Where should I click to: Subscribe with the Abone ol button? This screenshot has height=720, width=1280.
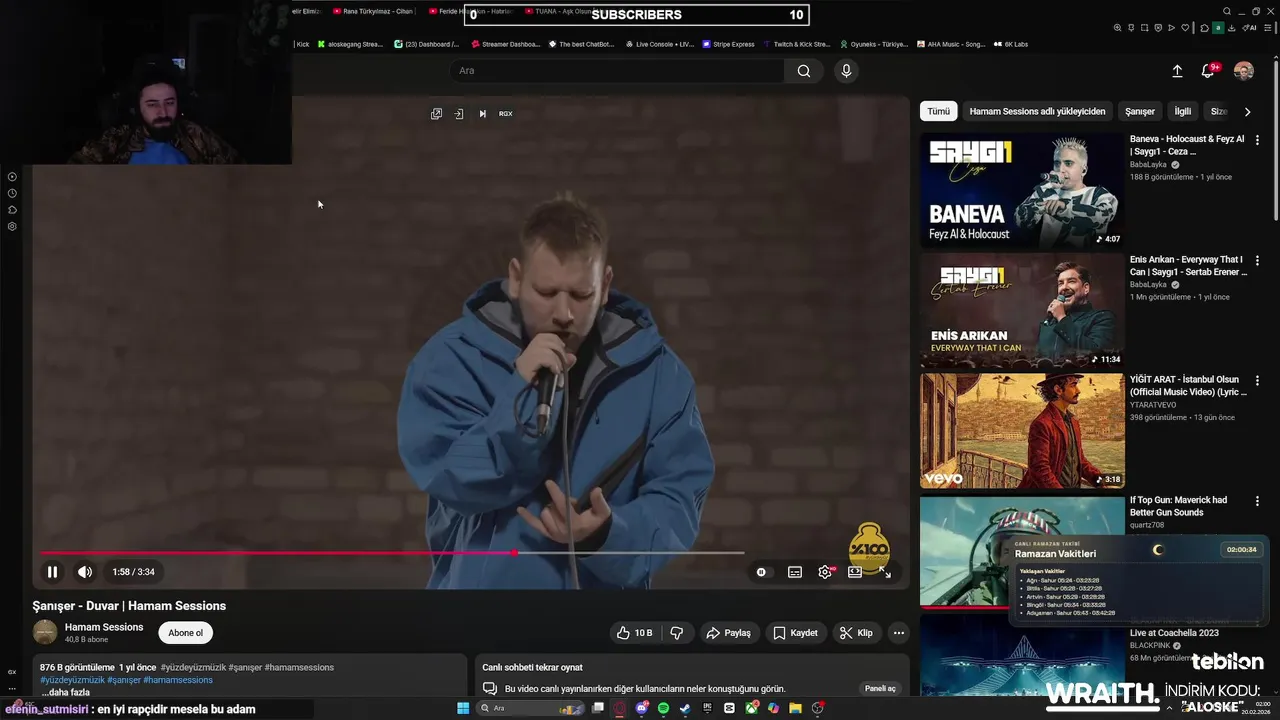pyautogui.click(x=186, y=633)
